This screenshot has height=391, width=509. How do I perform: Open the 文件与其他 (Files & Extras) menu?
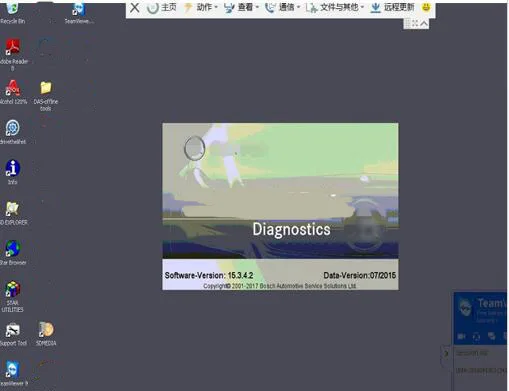335,7
